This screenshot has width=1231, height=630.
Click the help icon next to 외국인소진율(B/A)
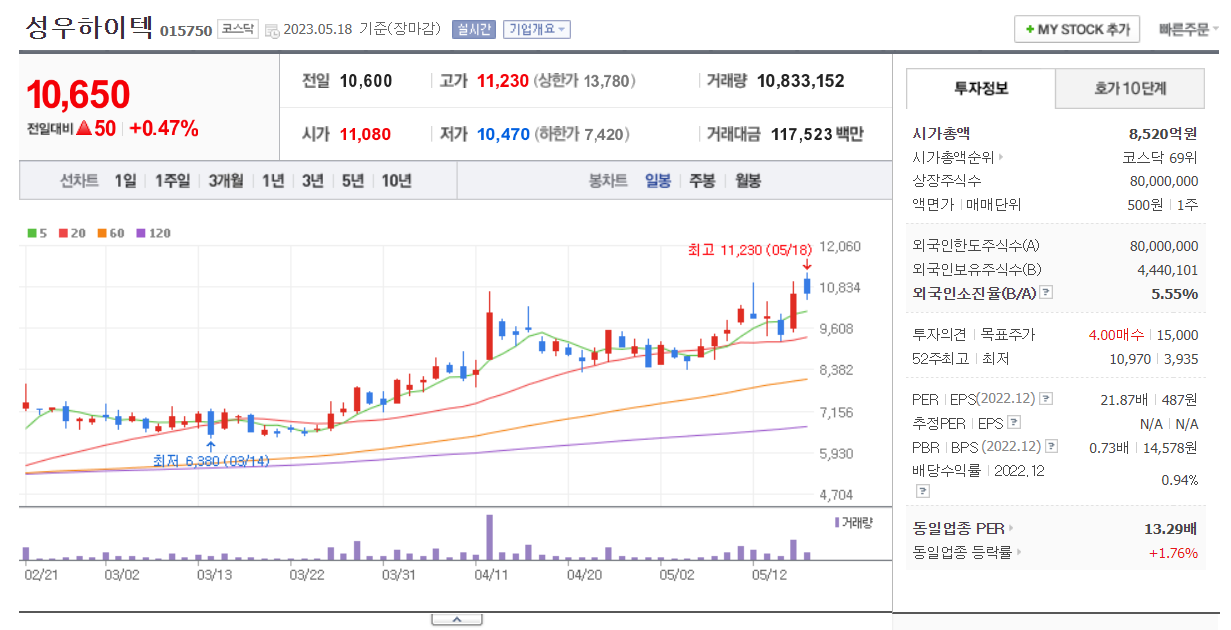coord(1046,293)
